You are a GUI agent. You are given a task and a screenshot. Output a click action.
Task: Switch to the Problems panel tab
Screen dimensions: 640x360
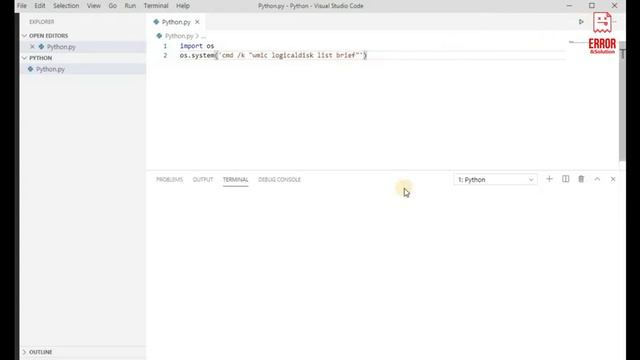(169, 180)
